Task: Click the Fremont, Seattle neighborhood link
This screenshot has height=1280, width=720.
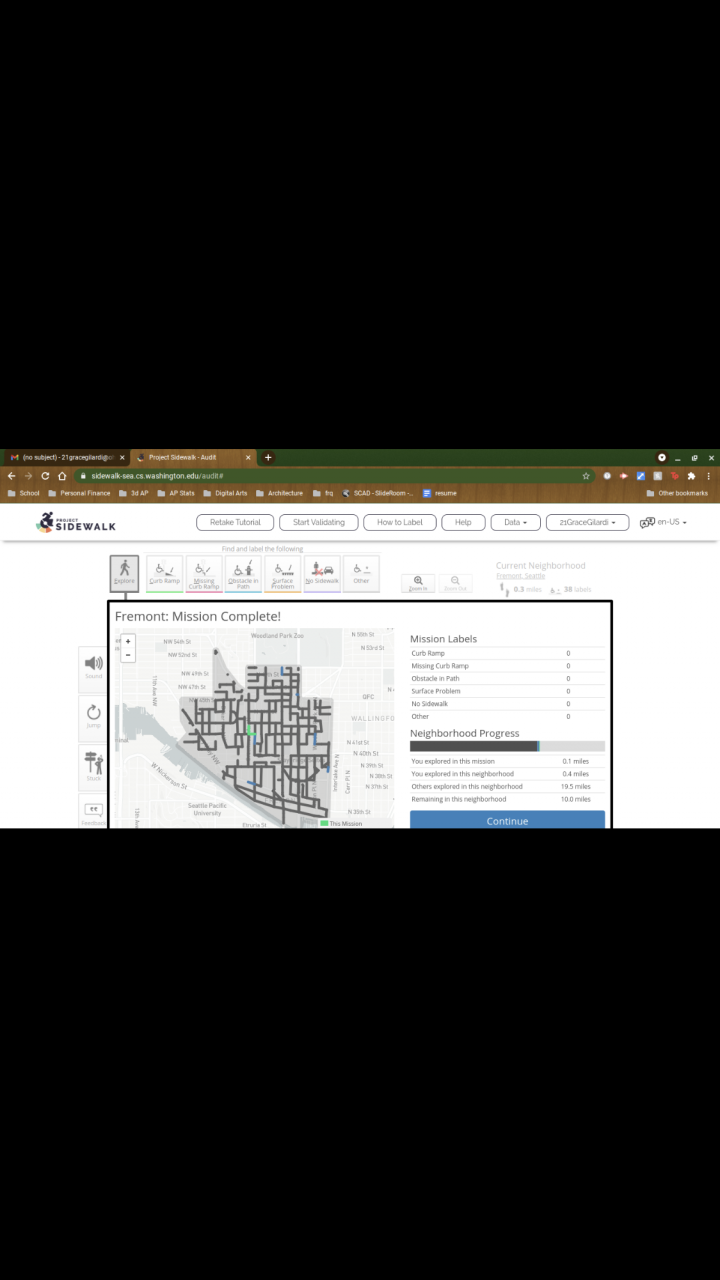Action: 520,576
